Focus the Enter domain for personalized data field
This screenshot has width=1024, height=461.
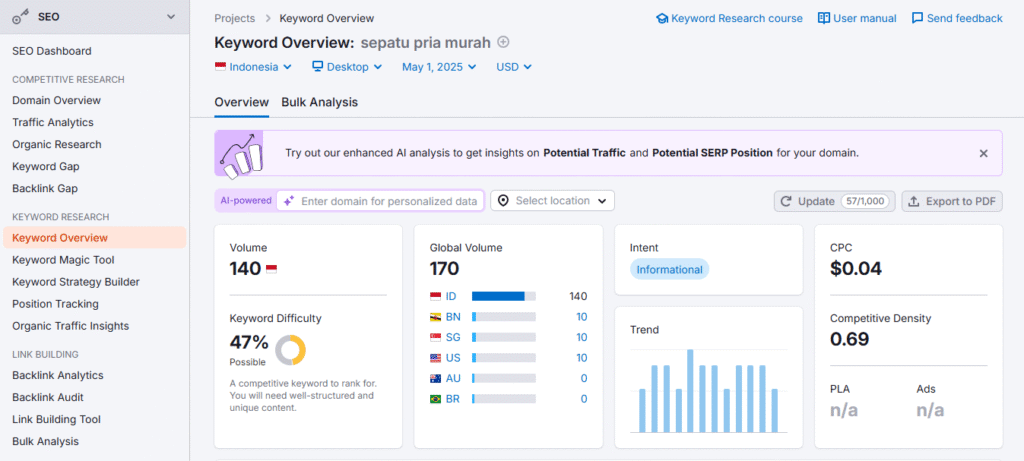(x=381, y=201)
